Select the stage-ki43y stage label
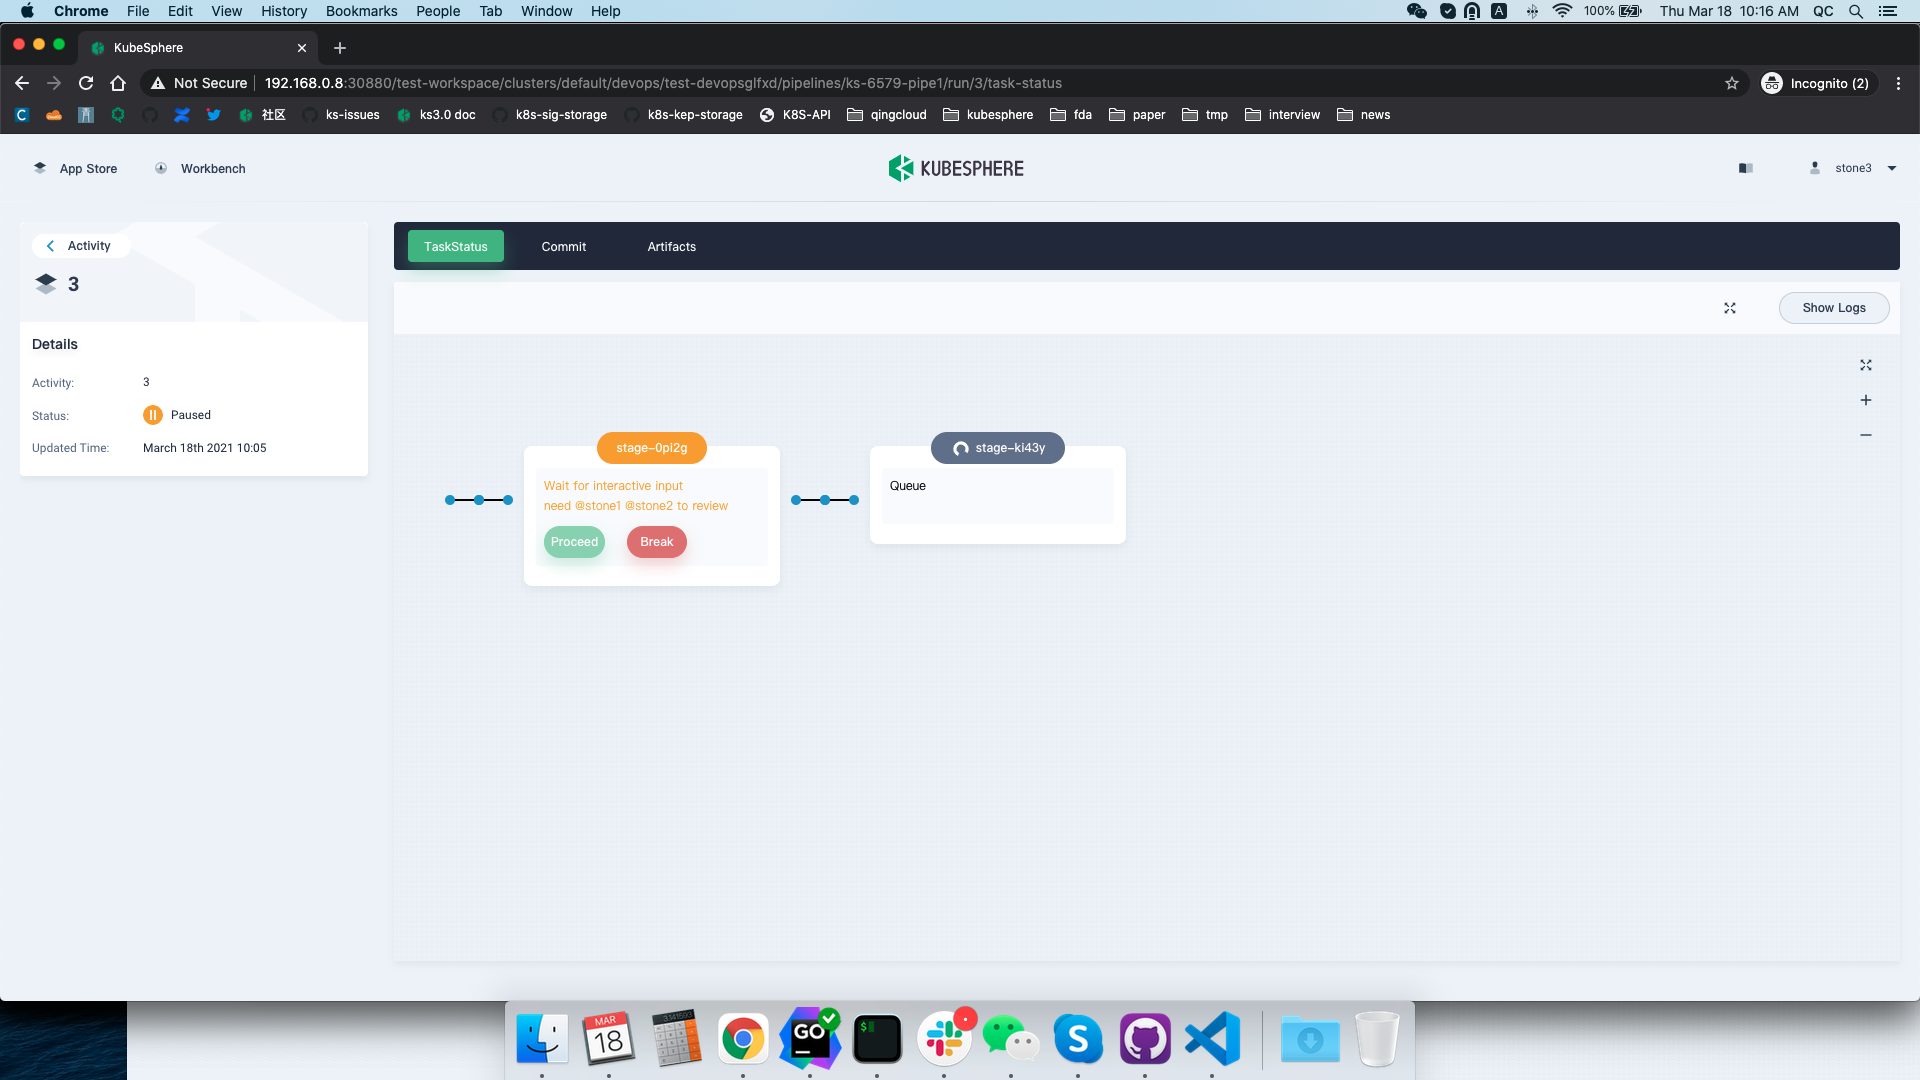The height and width of the screenshot is (1080, 1920). click(998, 448)
